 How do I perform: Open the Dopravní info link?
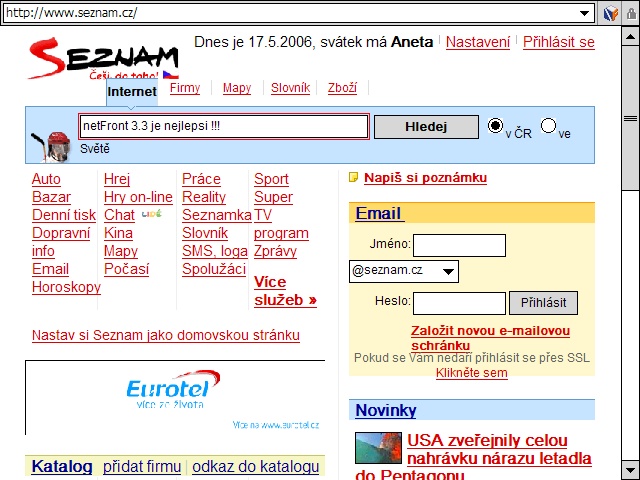[x=61, y=242]
